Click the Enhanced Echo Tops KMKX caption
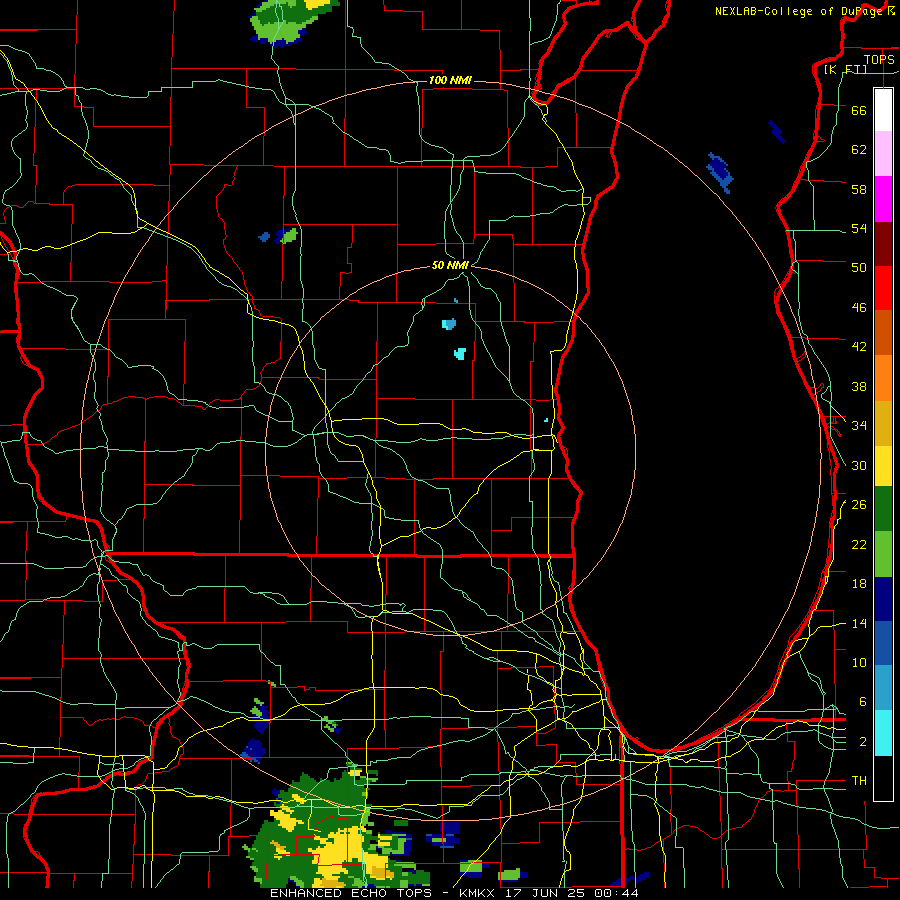 pyautogui.click(x=454, y=893)
